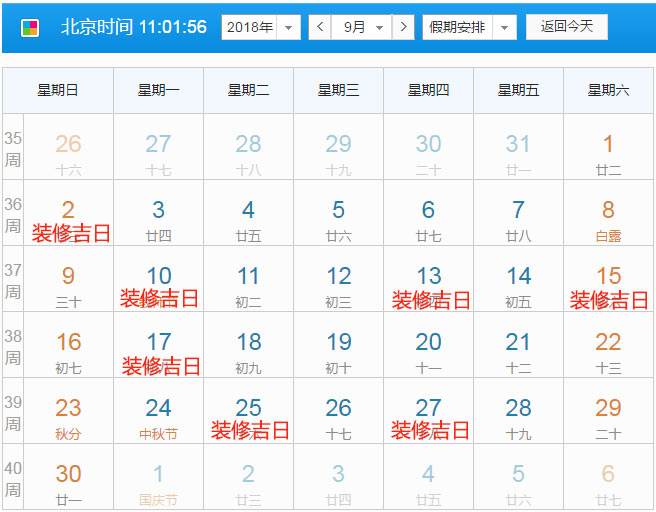Go to next month with right arrow

pyautogui.click(x=402, y=27)
